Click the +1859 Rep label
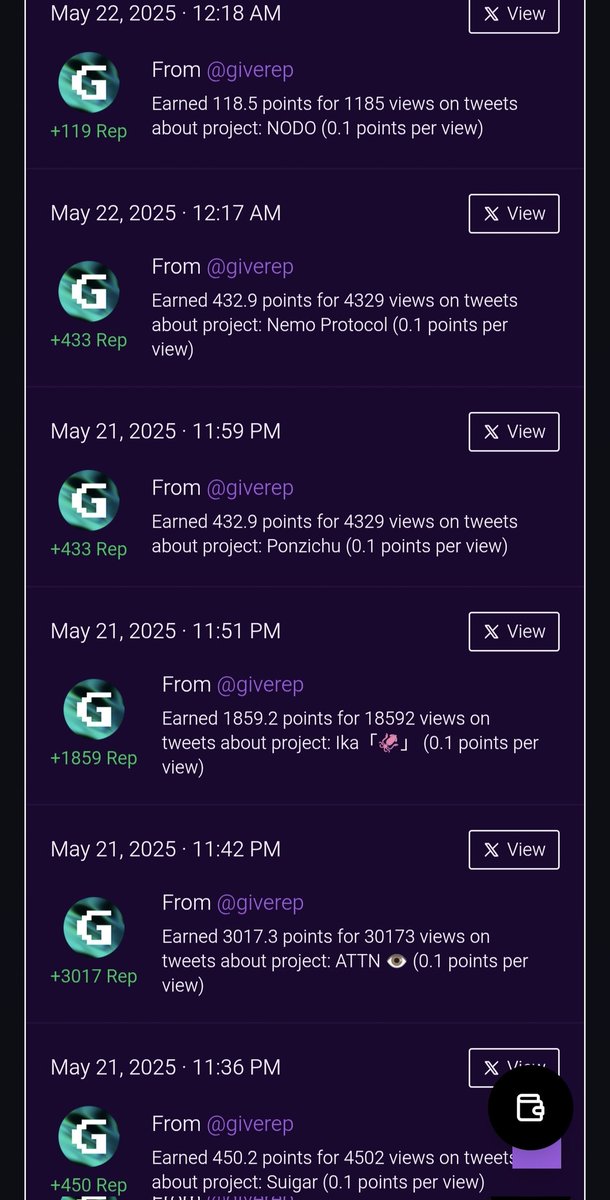This screenshot has width=610, height=1200. (x=94, y=758)
